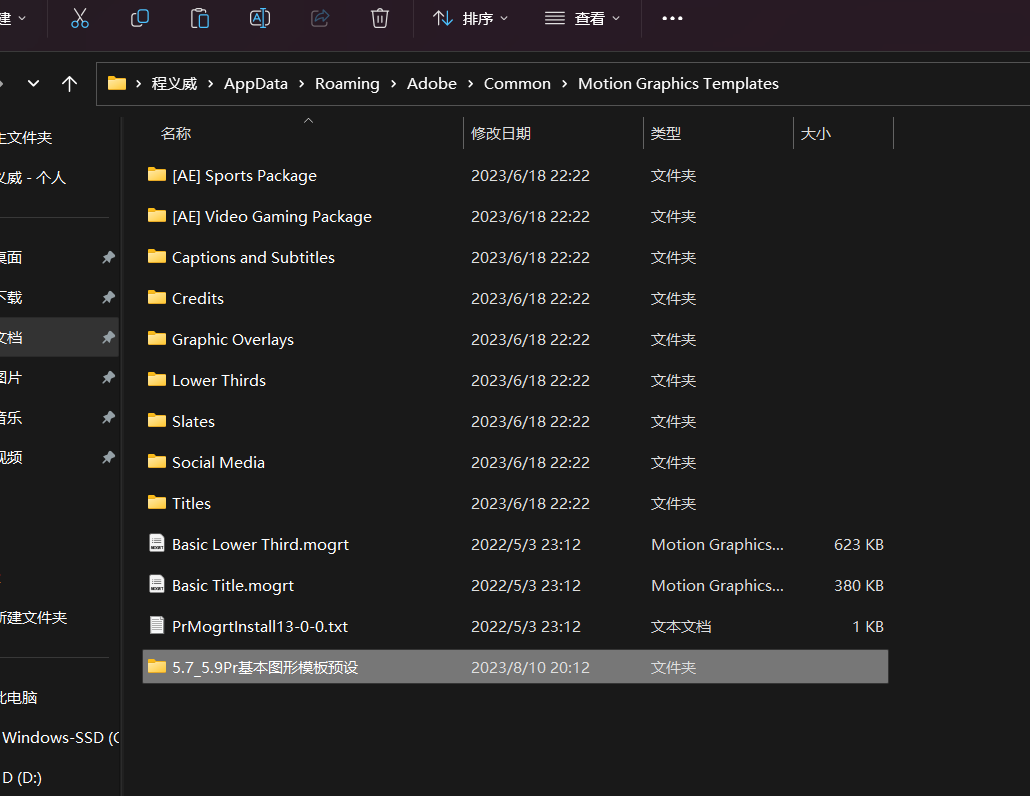Click the Share icon in toolbar
The width and height of the screenshot is (1030, 796).
(x=320, y=18)
